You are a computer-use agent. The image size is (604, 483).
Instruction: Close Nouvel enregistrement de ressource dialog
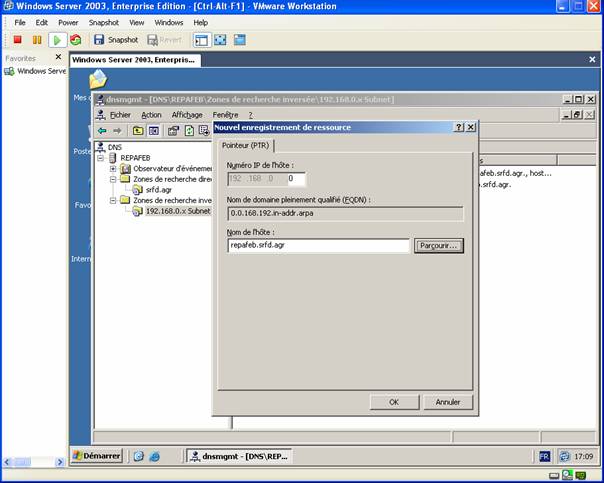(471, 127)
